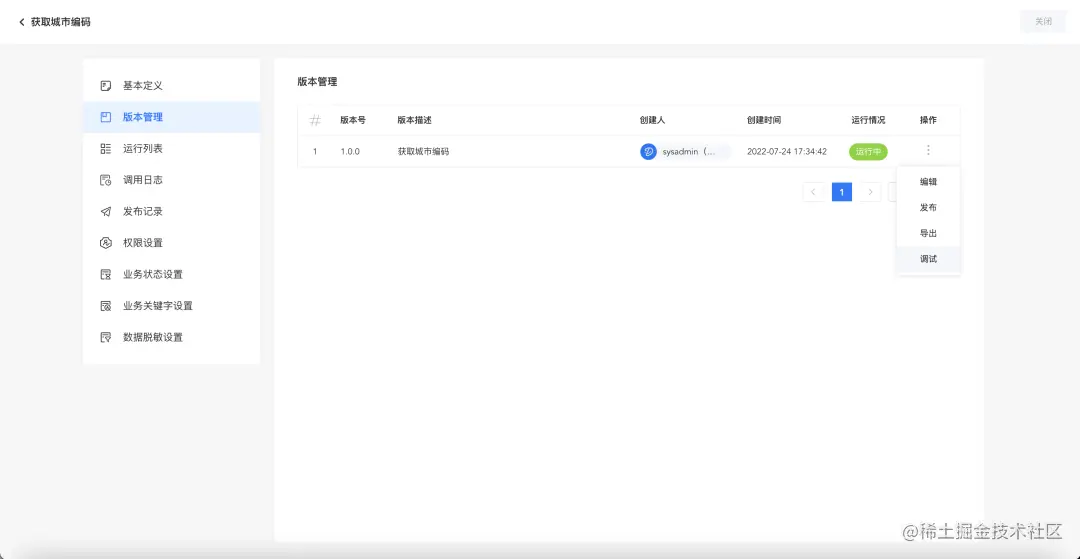The width and height of the screenshot is (1080, 559).
Task: Select page 1 in pagination
Action: [x=842, y=192]
